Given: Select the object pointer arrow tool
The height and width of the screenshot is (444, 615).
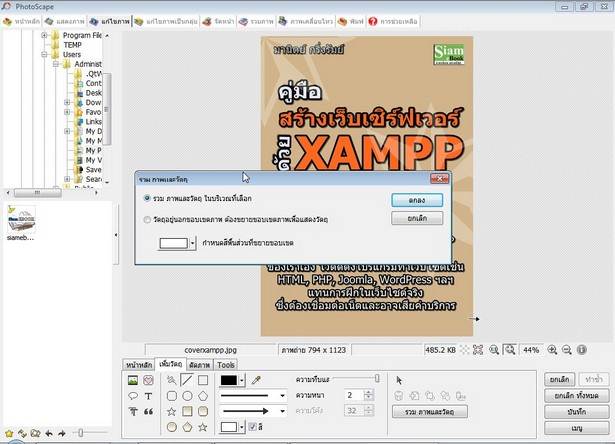Looking at the screenshot, I should 399,380.
